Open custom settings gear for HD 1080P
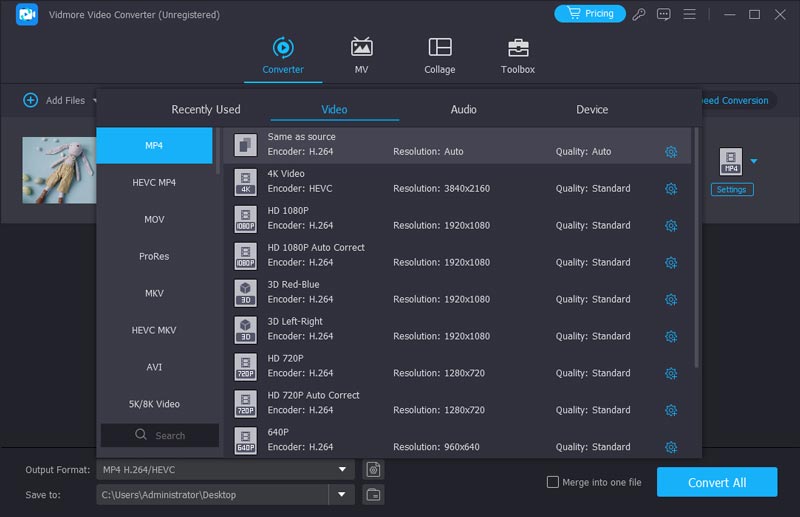The height and width of the screenshot is (517, 800). [x=671, y=226]
